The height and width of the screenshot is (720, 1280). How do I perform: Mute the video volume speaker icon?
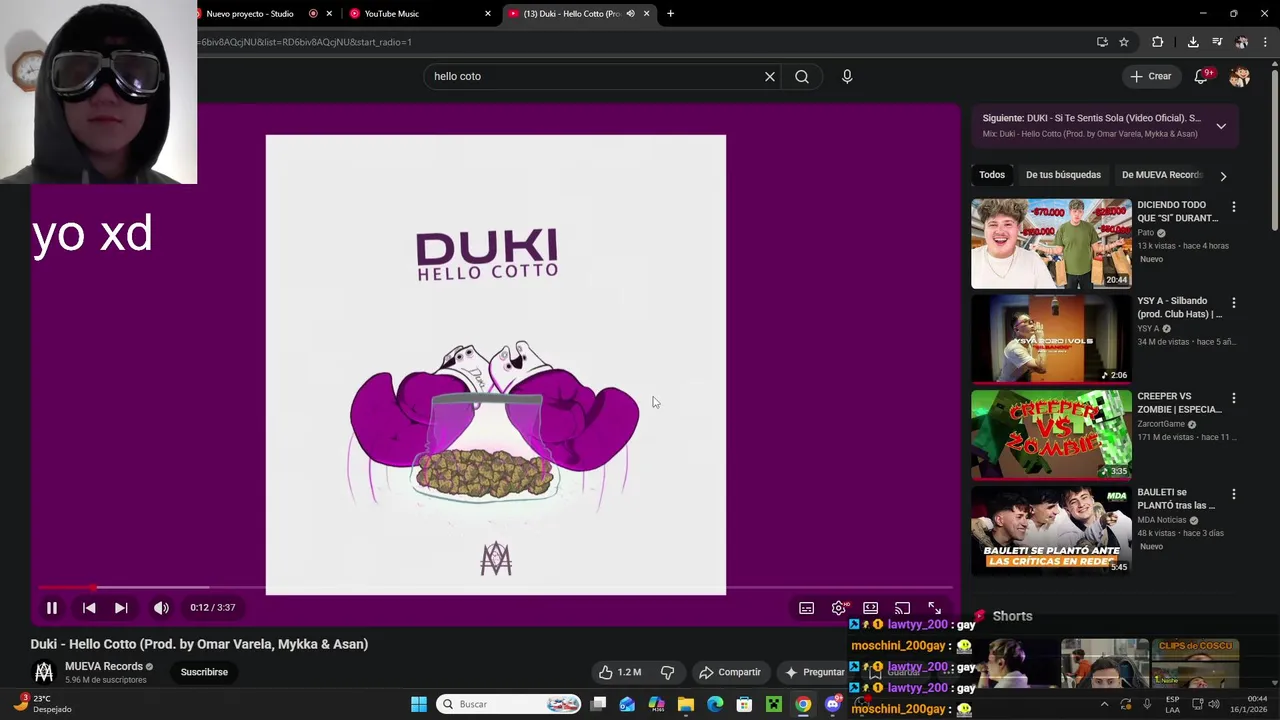point(161,607)
